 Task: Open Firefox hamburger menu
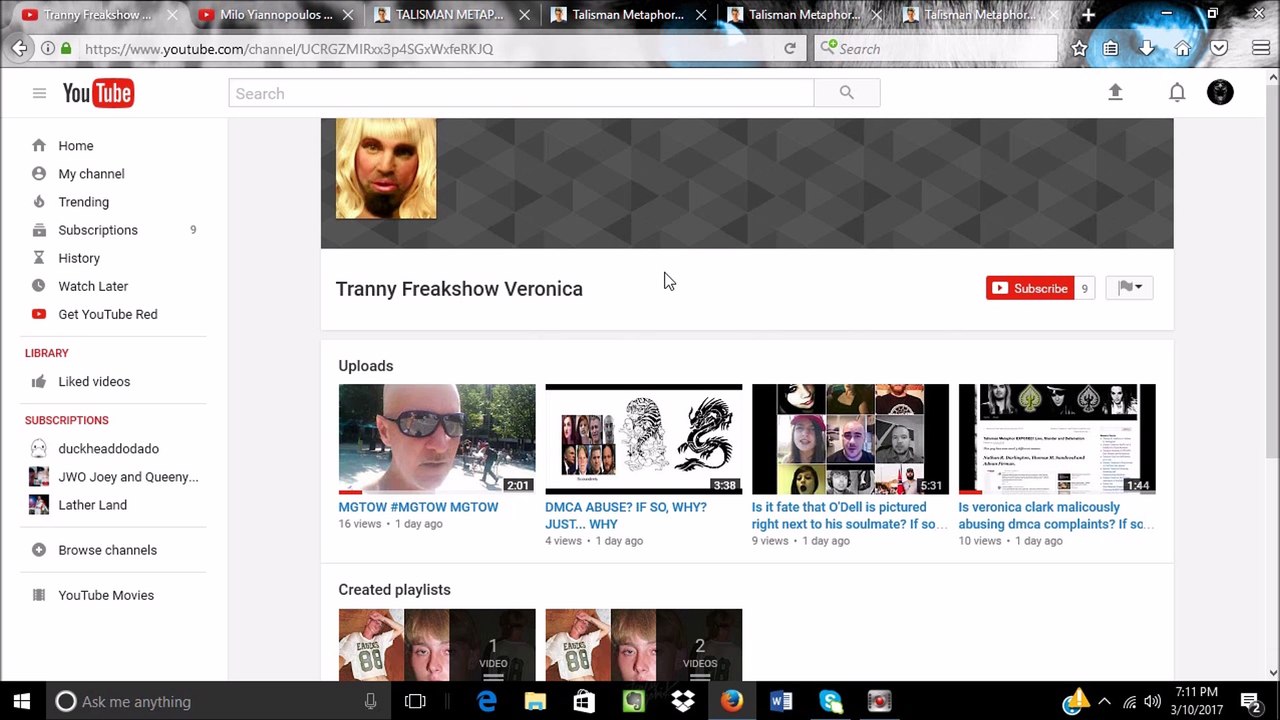point(1261,48)
